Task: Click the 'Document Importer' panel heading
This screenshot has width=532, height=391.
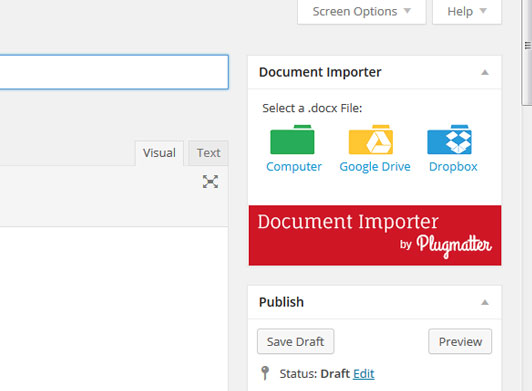Action: tap(320, 72)
